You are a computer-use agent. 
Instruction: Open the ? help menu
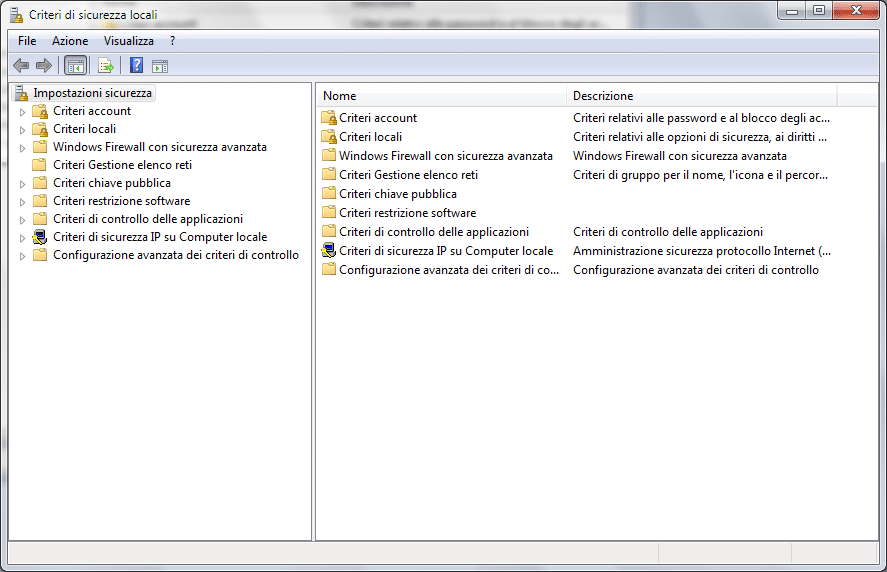point(172,41)
